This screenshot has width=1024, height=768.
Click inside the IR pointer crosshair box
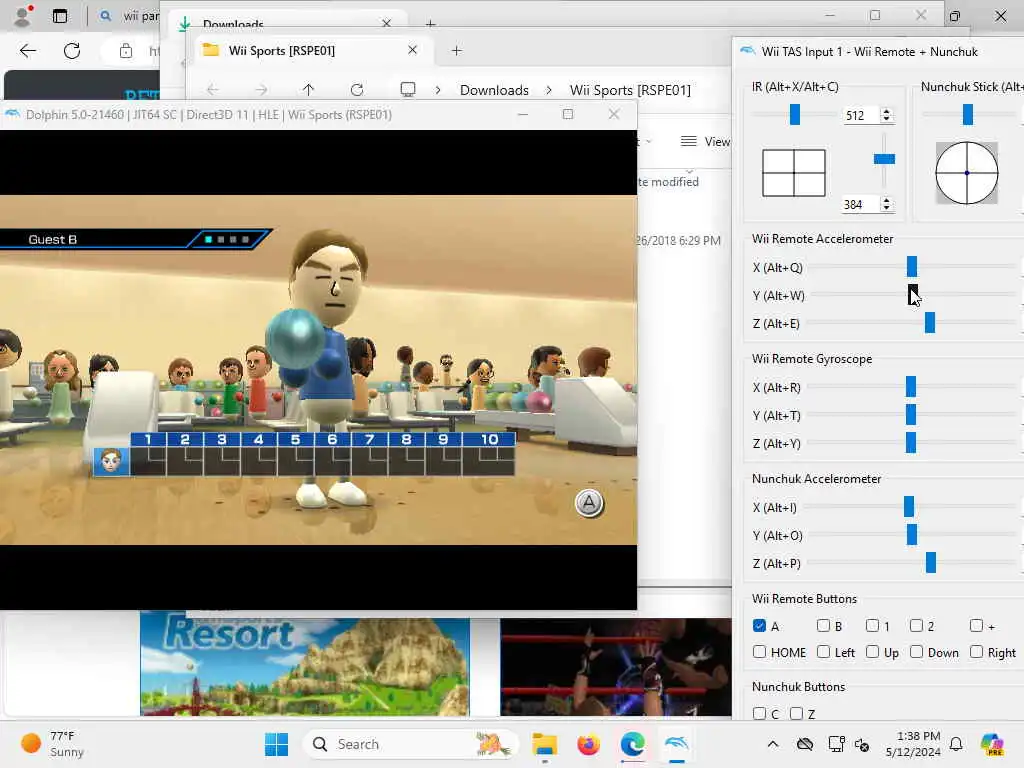[x=793, y=173]
